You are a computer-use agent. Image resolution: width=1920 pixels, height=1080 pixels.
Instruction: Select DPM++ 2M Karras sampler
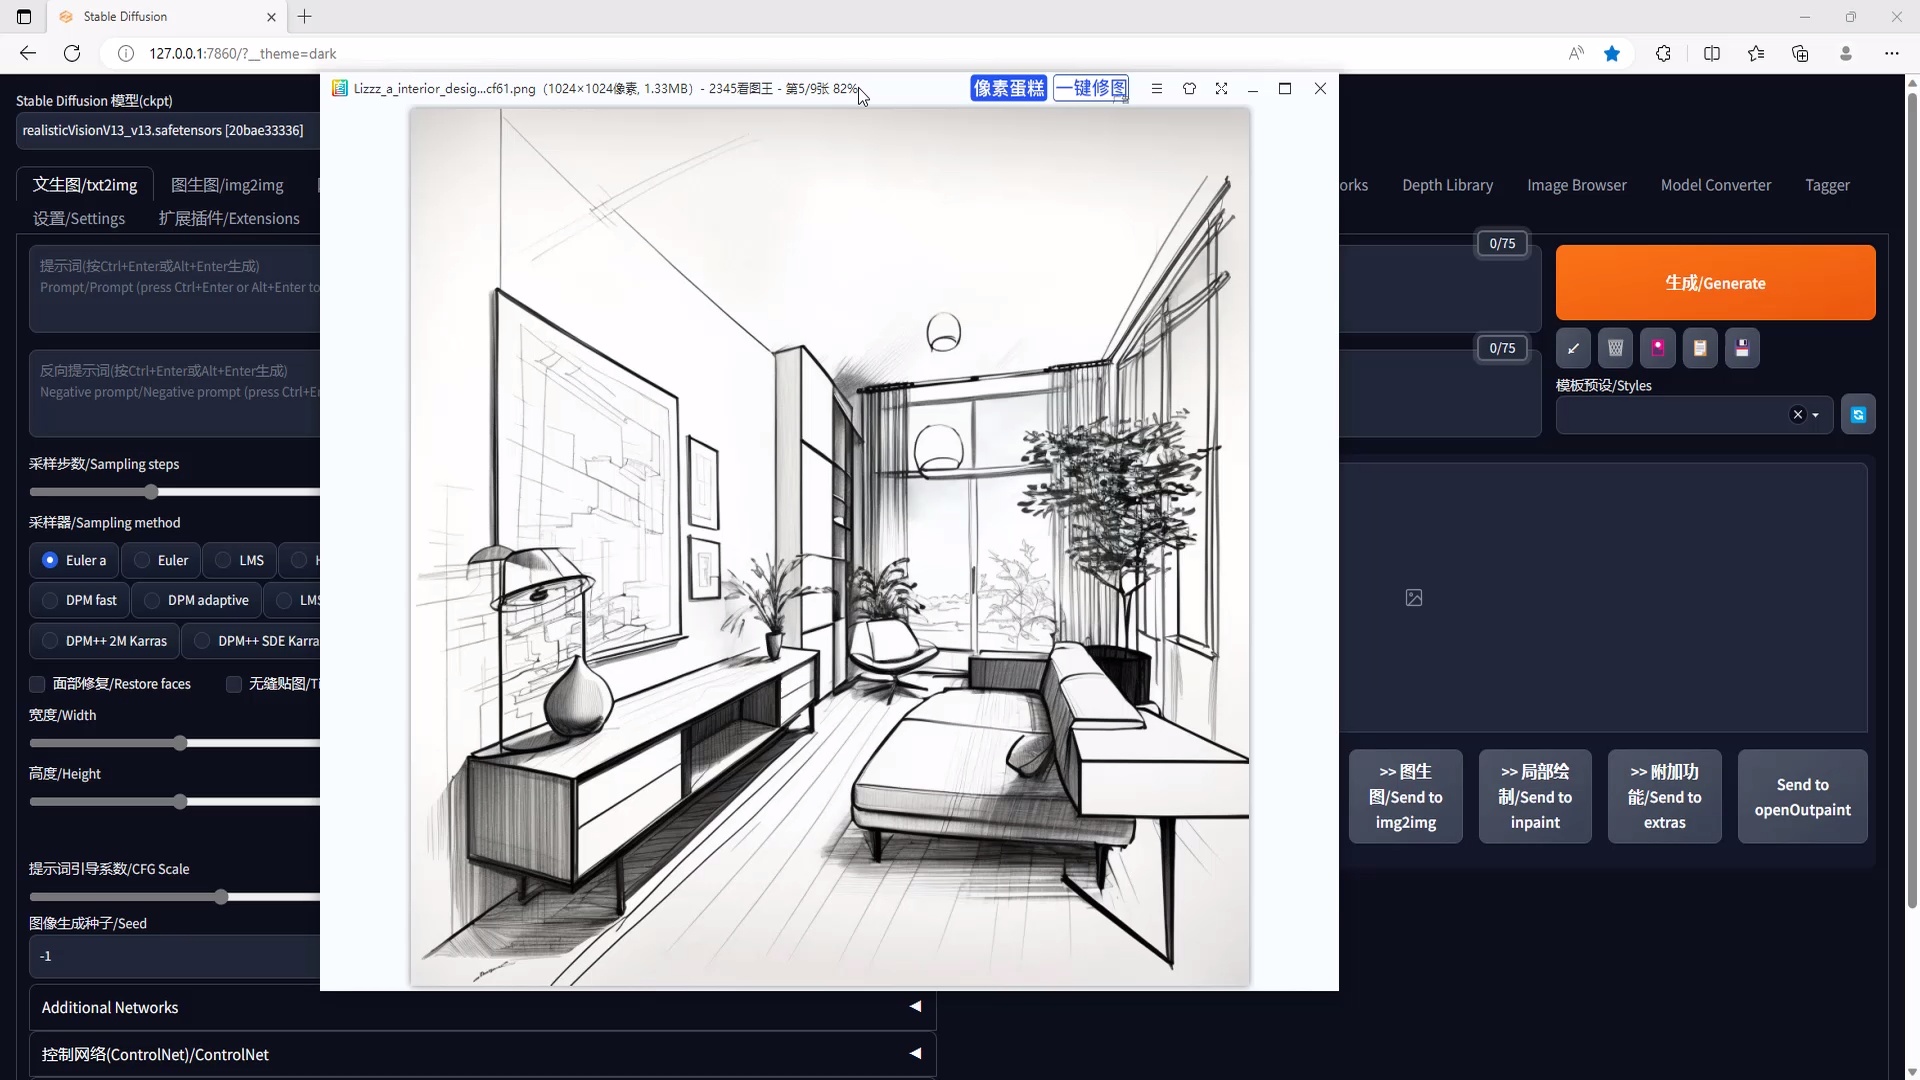[x=104, y=641]
